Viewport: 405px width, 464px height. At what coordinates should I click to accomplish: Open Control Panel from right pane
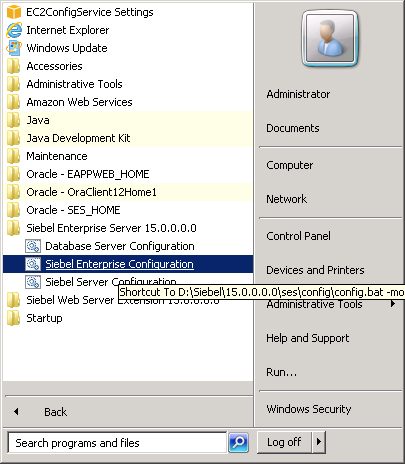pos(298,236)
